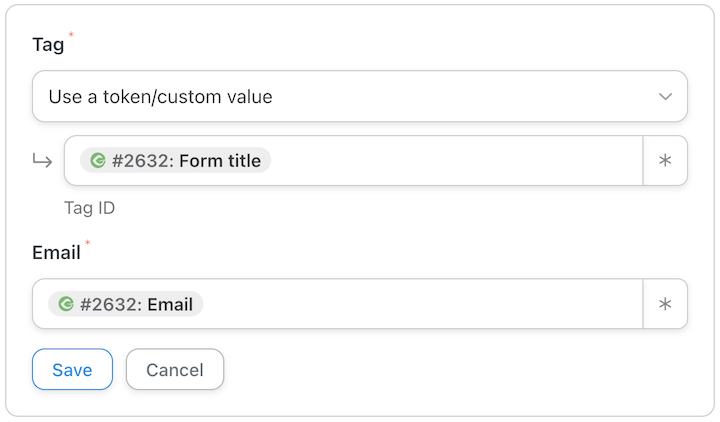The image size is (720, 422).
Task: Click the Email field label
Action: pyautogui.click(x=56, y=253)
